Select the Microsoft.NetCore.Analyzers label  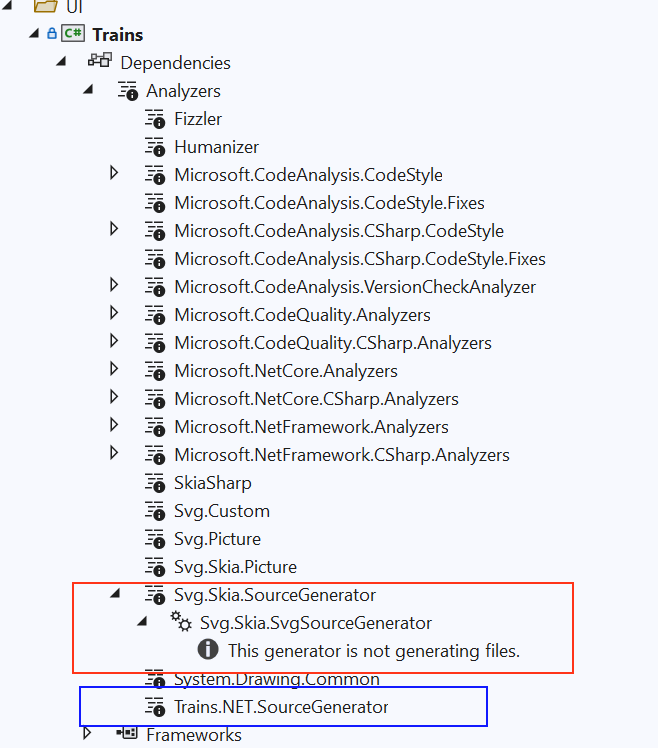pyautogui.click(x=286, y=371)
